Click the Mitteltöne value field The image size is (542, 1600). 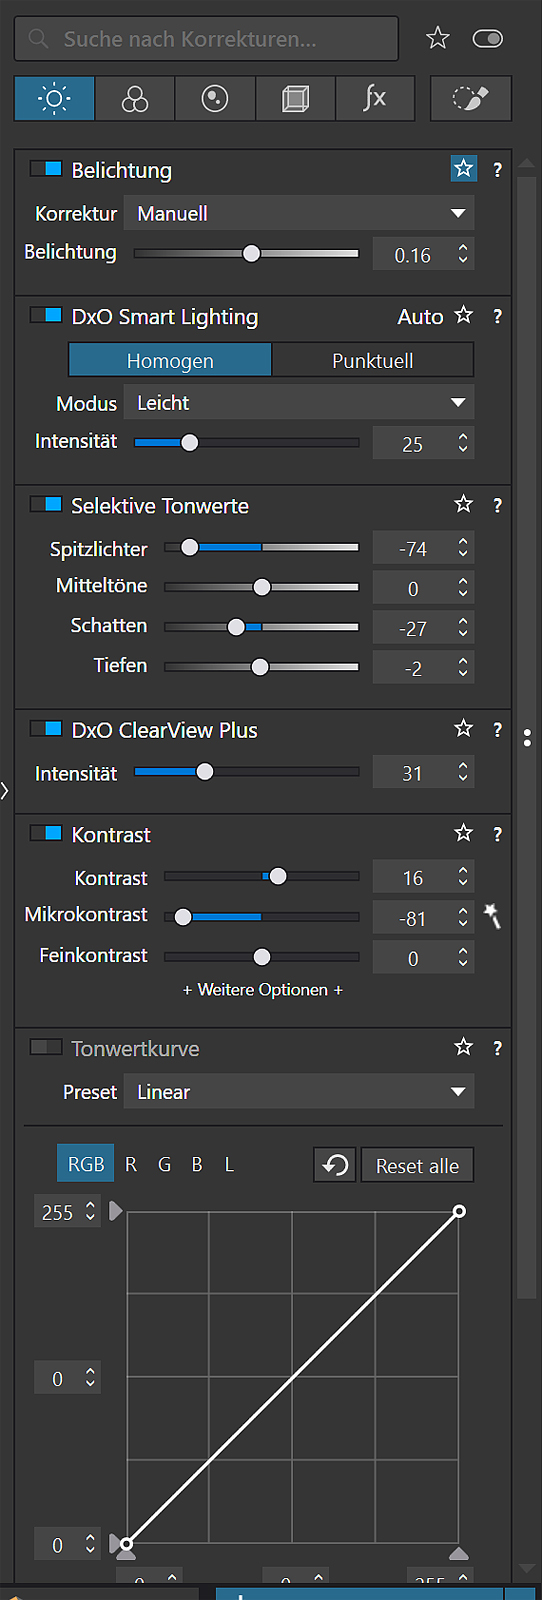tap(413, 588)
